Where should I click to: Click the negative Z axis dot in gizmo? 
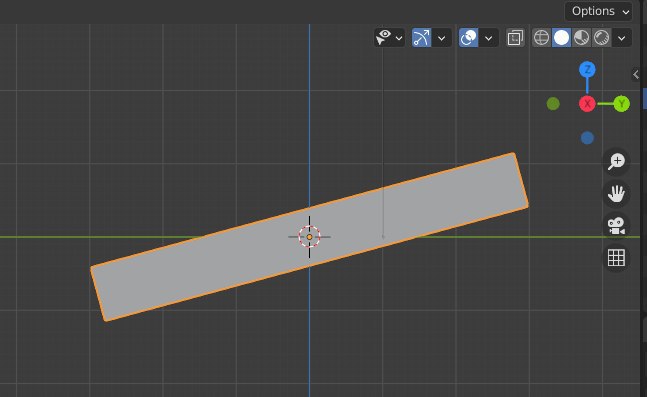[x=587, y=138]
